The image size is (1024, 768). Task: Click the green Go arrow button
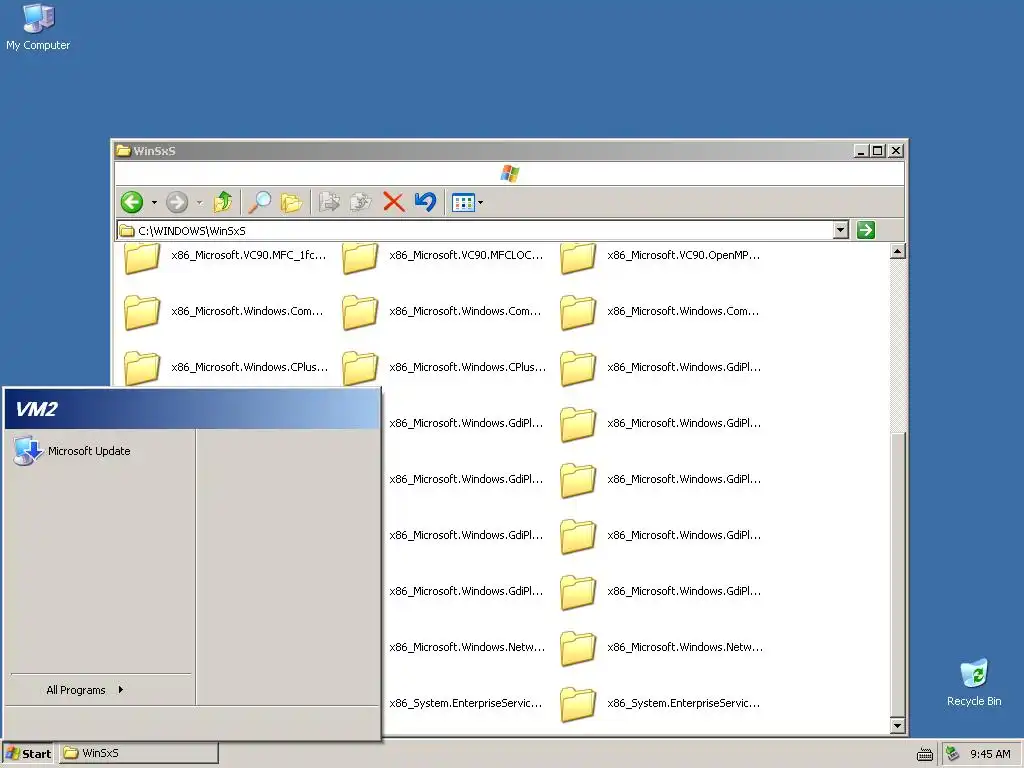point(866,230)
